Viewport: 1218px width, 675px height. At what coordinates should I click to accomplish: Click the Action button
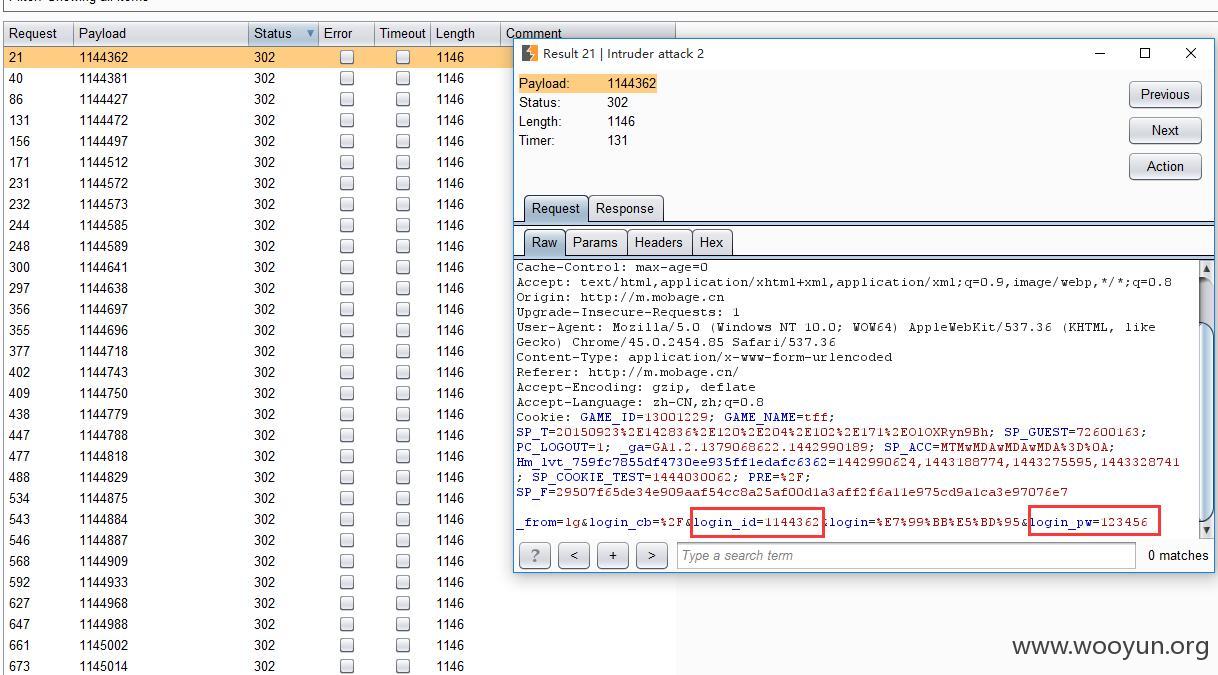(1165, 166)
